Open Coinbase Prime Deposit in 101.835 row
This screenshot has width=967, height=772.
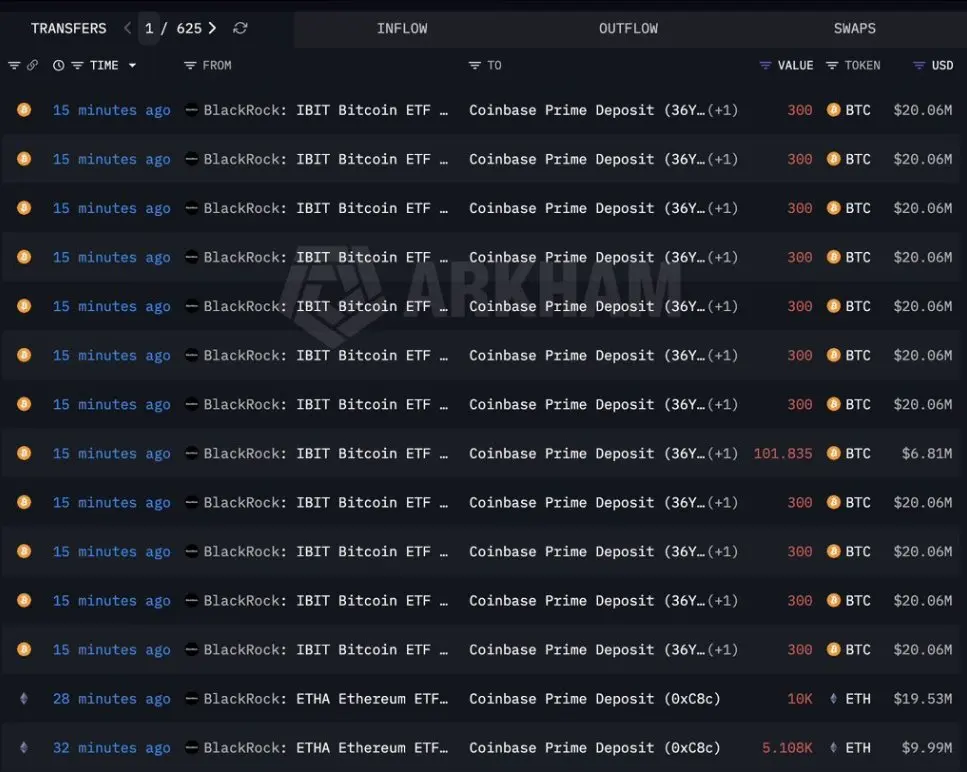(586, 454)
